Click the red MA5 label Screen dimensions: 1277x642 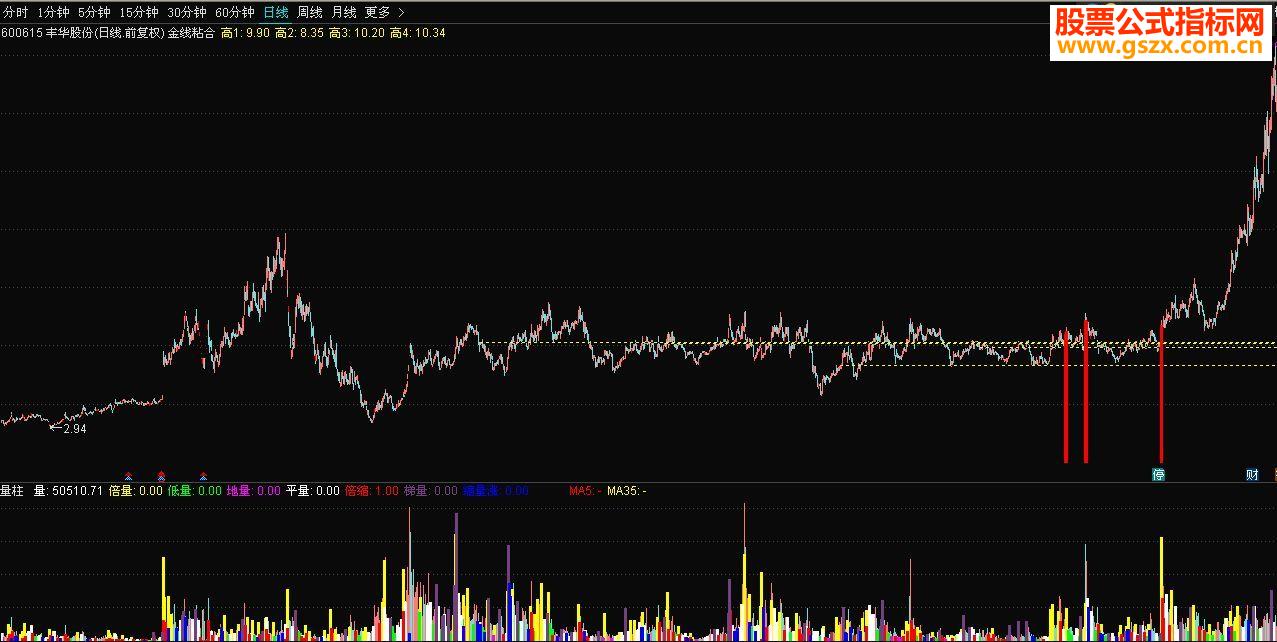point(584,491)
